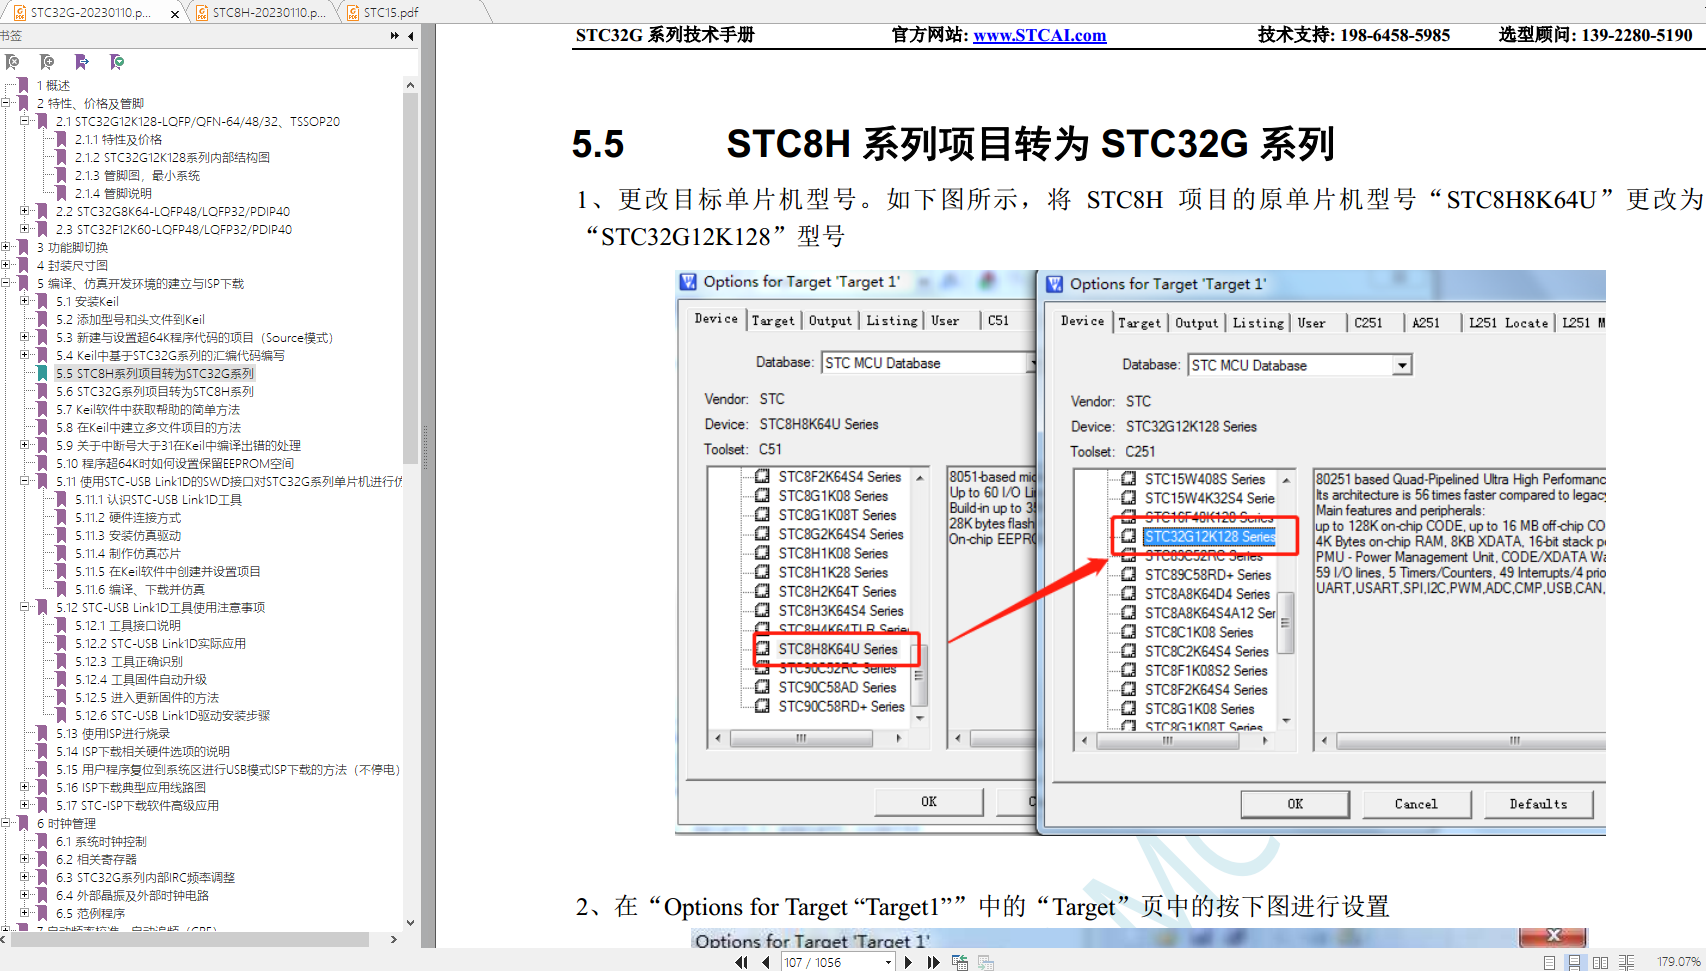Click the delete bookmark icon

click(13, 62)
